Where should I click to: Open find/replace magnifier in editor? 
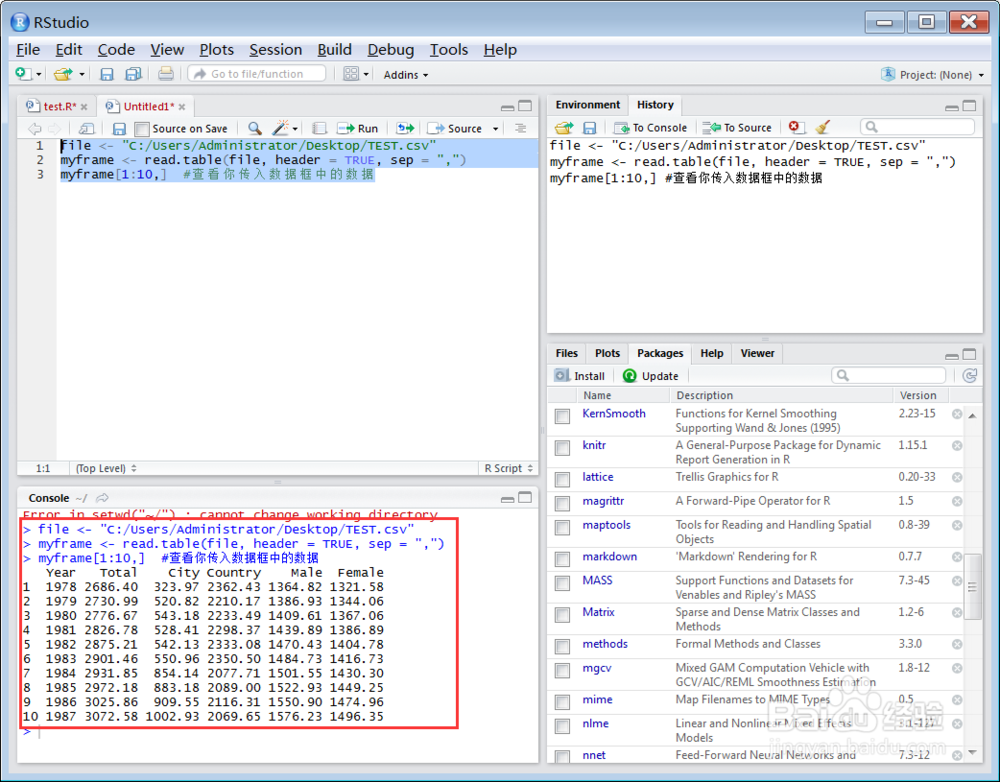coord(254,128)
